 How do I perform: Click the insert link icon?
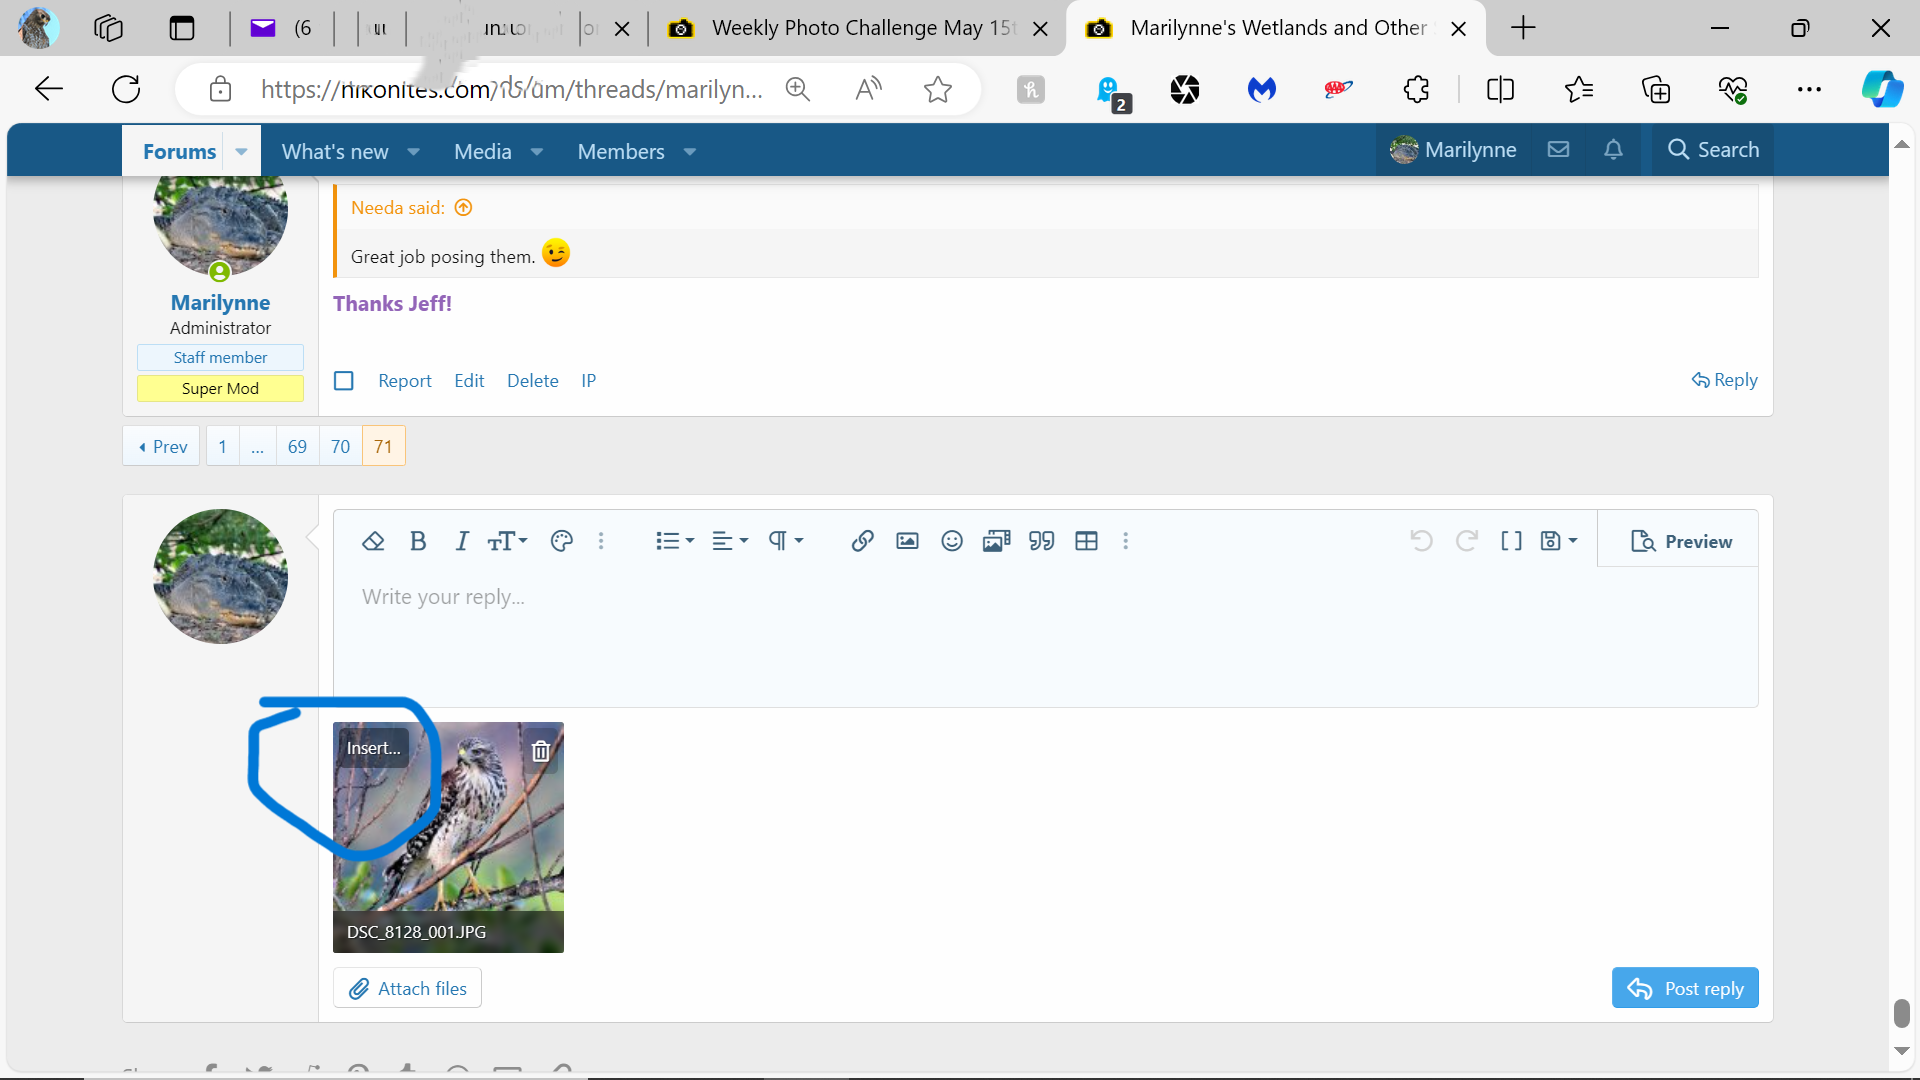pos(862,541)
